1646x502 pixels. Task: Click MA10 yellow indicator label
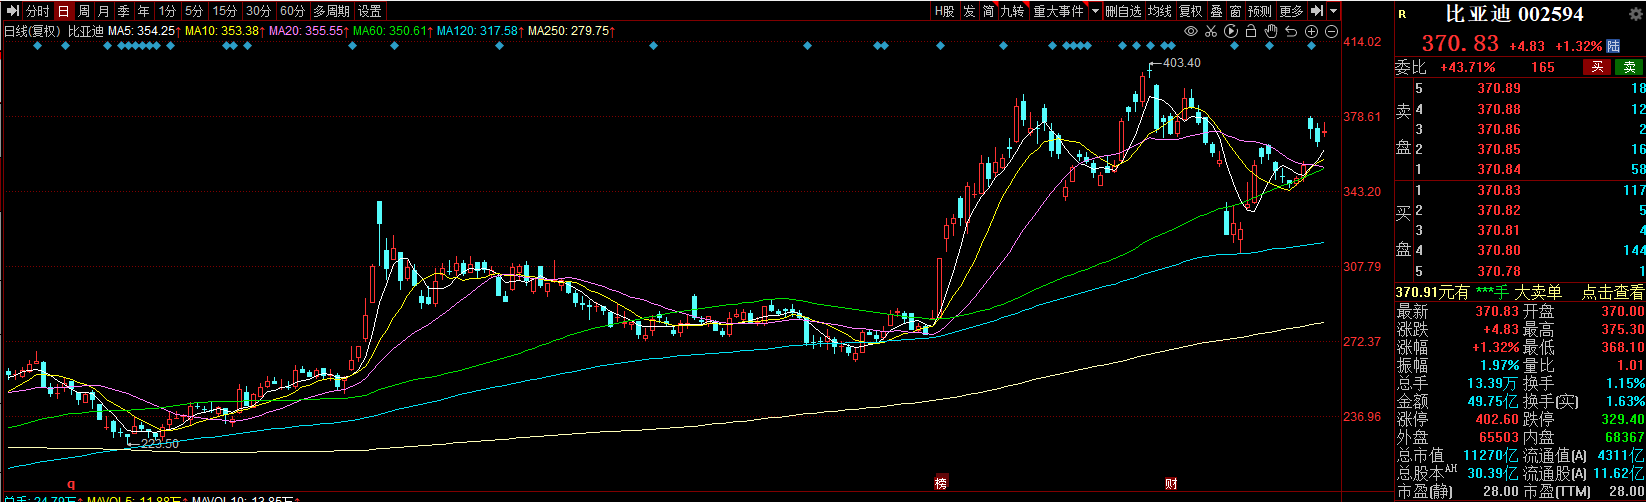225,31
